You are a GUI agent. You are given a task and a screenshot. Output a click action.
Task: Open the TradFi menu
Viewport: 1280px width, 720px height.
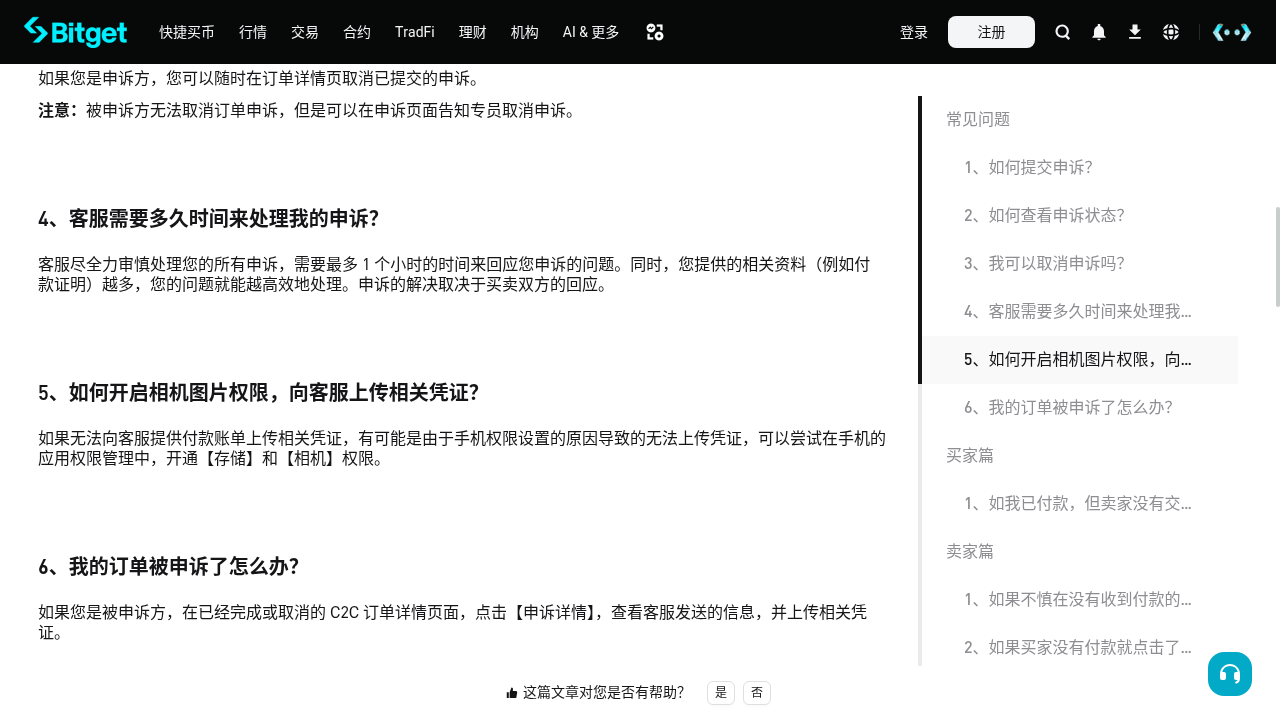coord(415,32)
